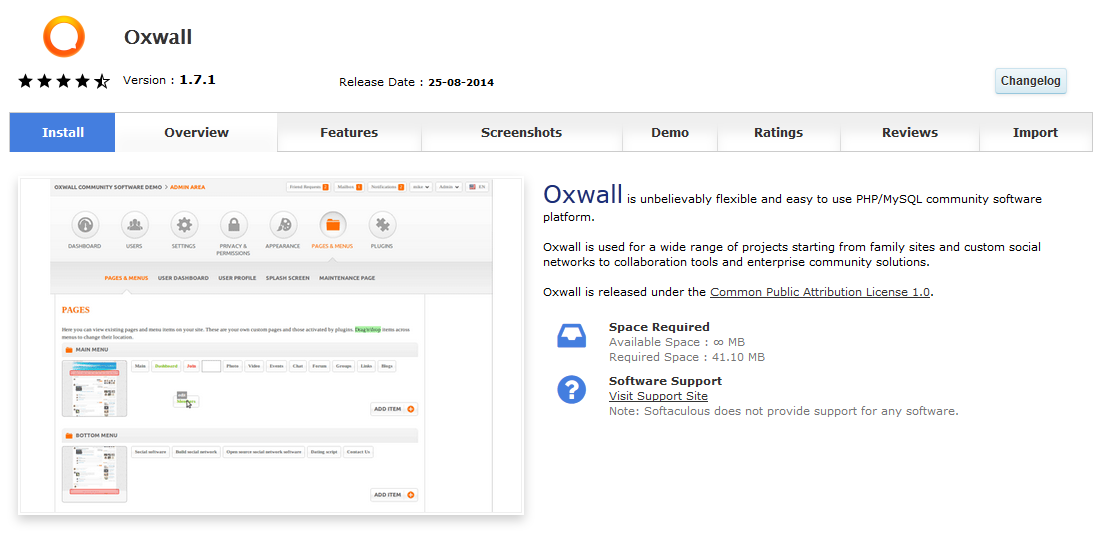Screen dimensions: 1099x551
Task: Click the Software Support heading
Action: point(665,381)
